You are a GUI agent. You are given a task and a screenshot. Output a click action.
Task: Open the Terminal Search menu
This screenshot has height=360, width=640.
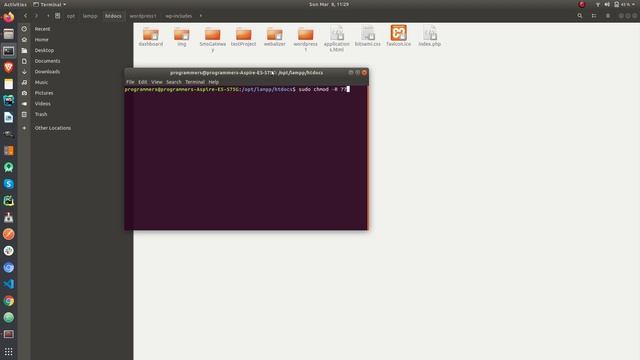[x=174, y=82]
